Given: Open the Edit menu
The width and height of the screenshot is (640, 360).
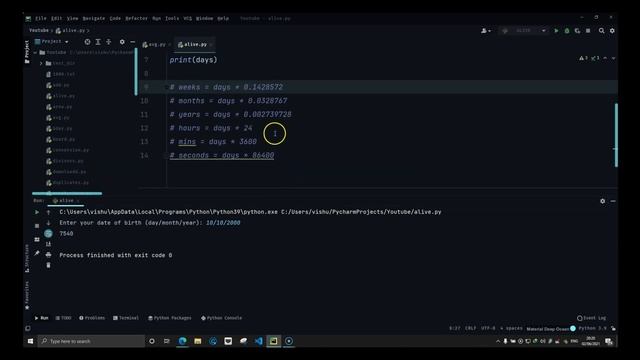Looking at the screenshot, I should tap(57, 18).
